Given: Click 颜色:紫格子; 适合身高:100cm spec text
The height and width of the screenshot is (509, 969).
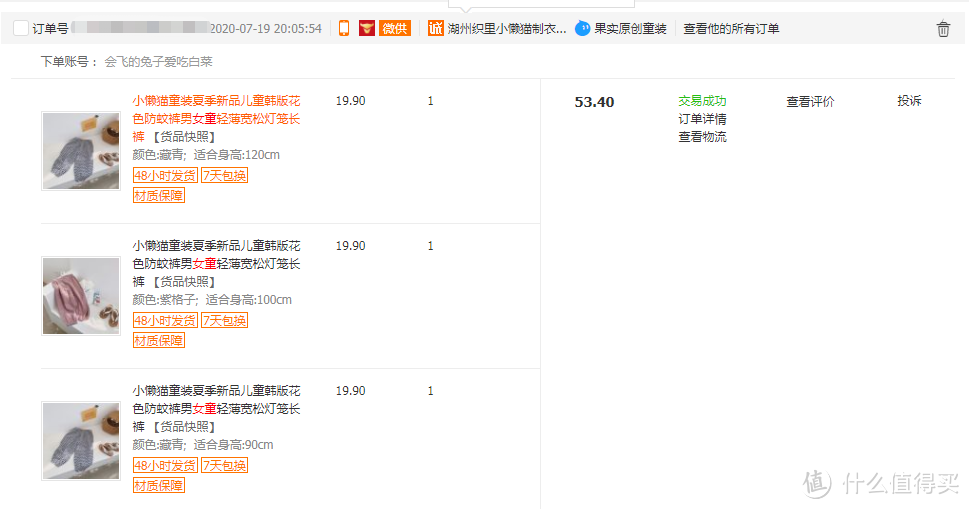Looking at the screenshot, I should tap(212, 300).
